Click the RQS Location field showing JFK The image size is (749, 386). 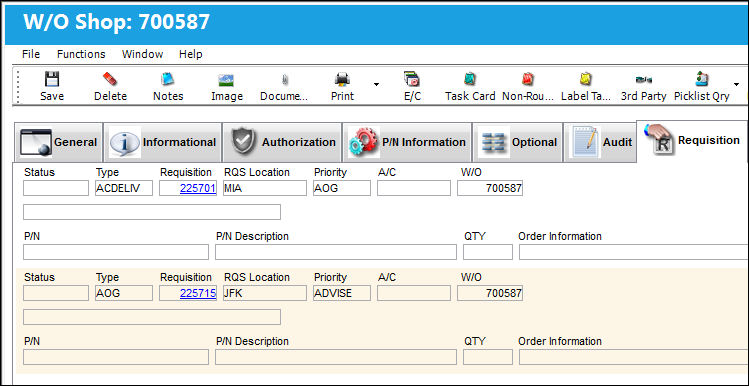pyautogui.click(x=265, y=293)
